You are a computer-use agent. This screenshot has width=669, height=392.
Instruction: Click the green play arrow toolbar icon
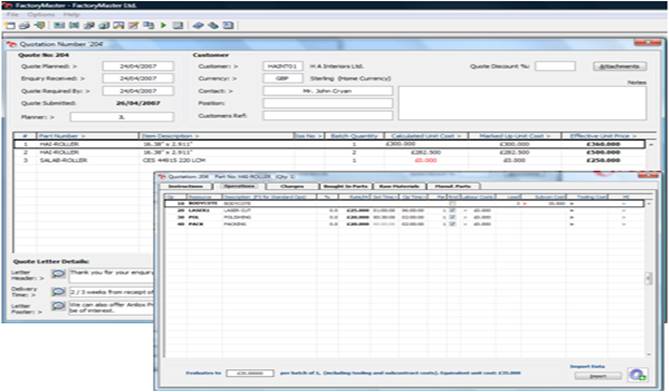coord(163,26)
